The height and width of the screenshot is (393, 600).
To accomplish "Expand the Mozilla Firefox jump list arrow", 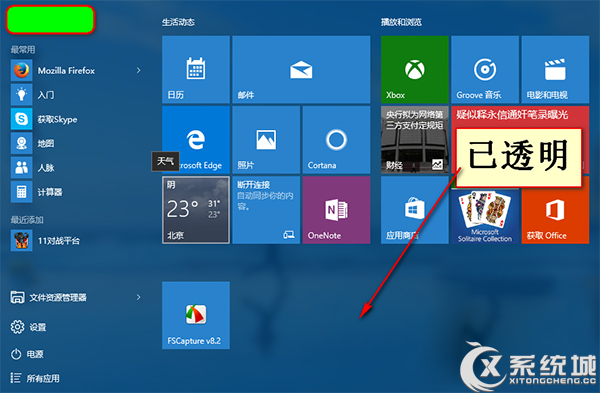I will (x=139, y=70).
